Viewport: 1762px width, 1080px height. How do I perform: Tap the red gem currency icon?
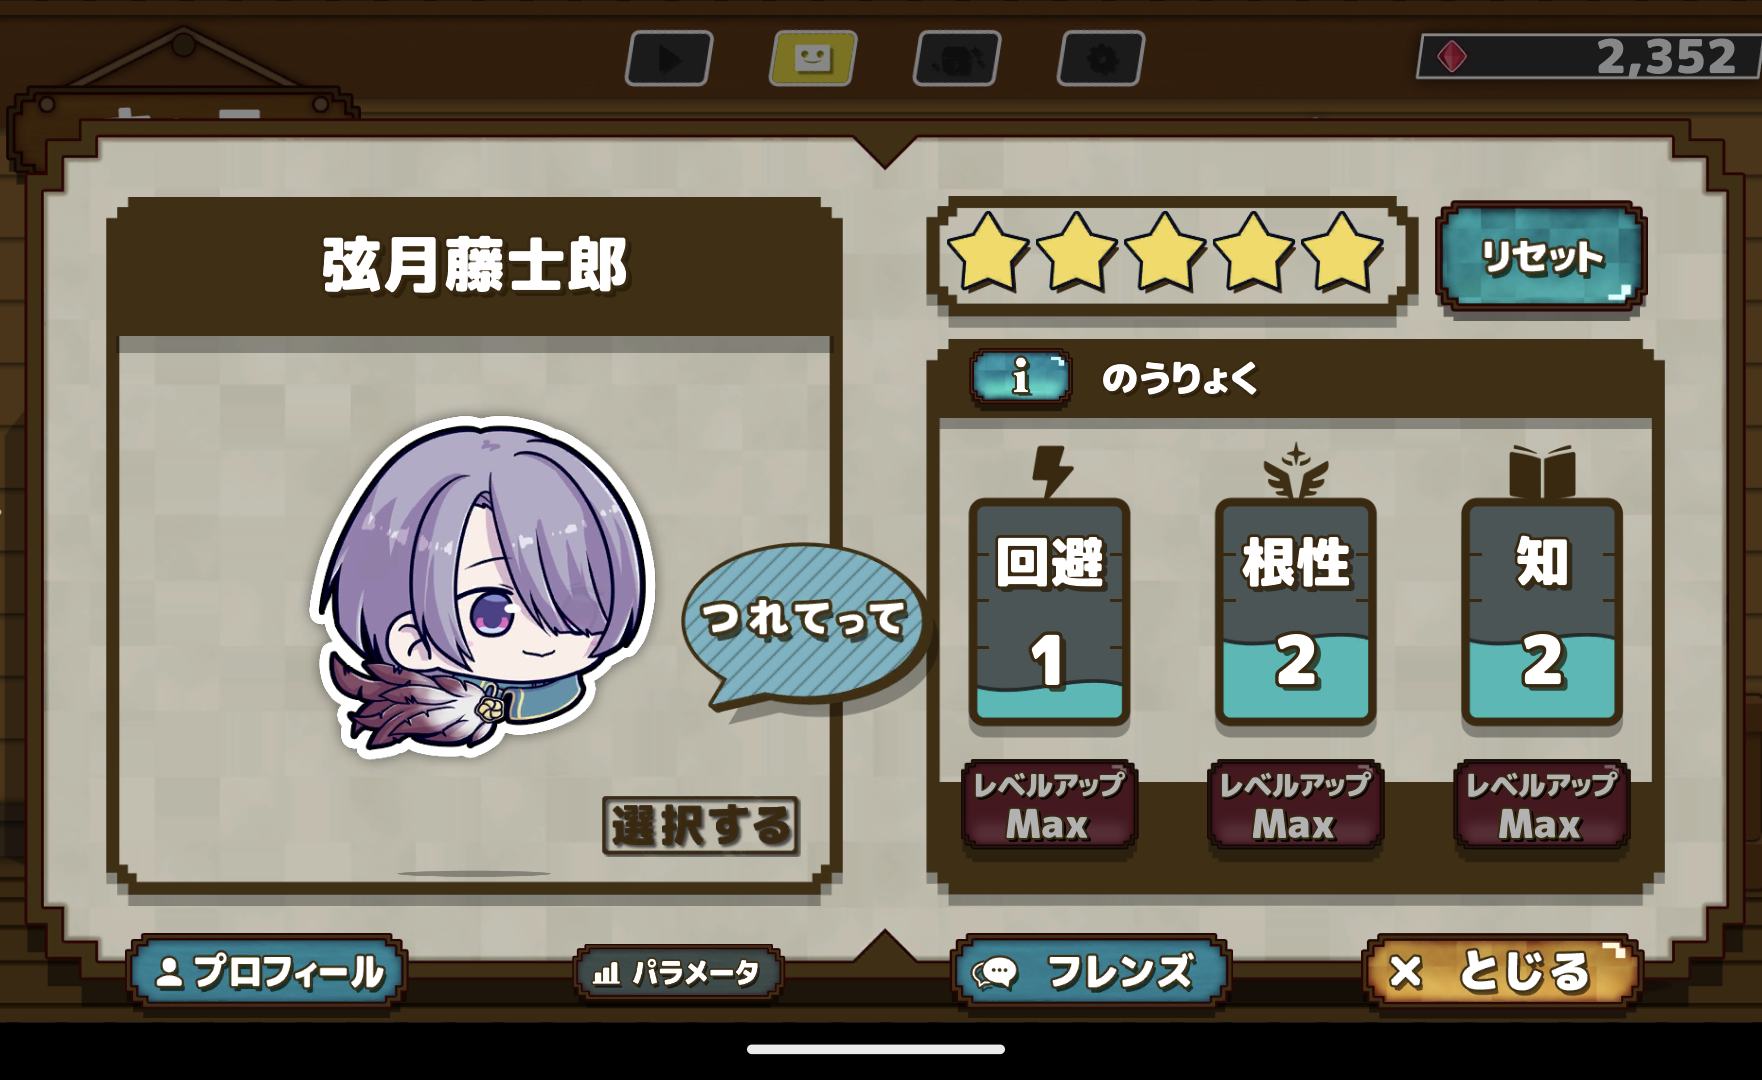[1452, 56]
